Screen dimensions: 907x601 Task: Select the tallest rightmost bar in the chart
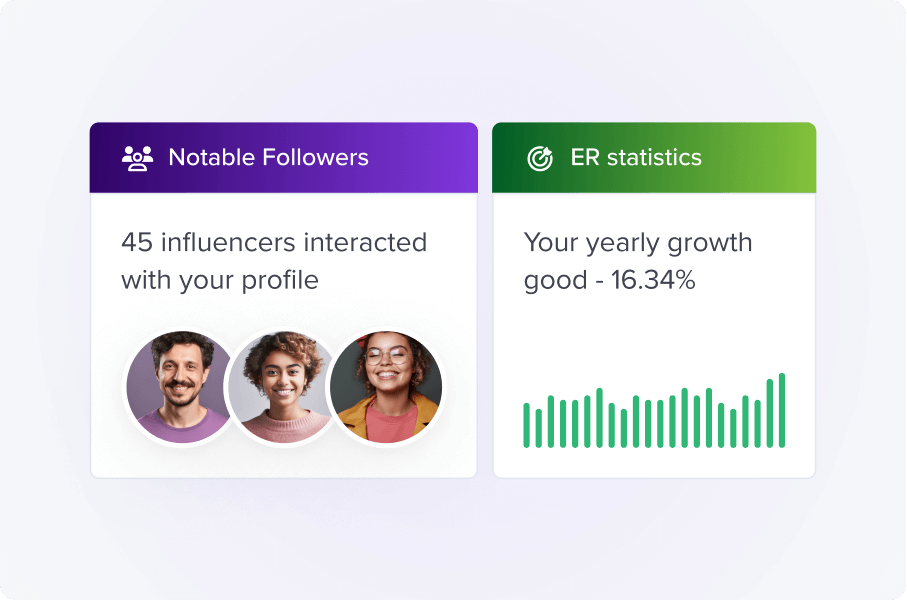[782, 410]
